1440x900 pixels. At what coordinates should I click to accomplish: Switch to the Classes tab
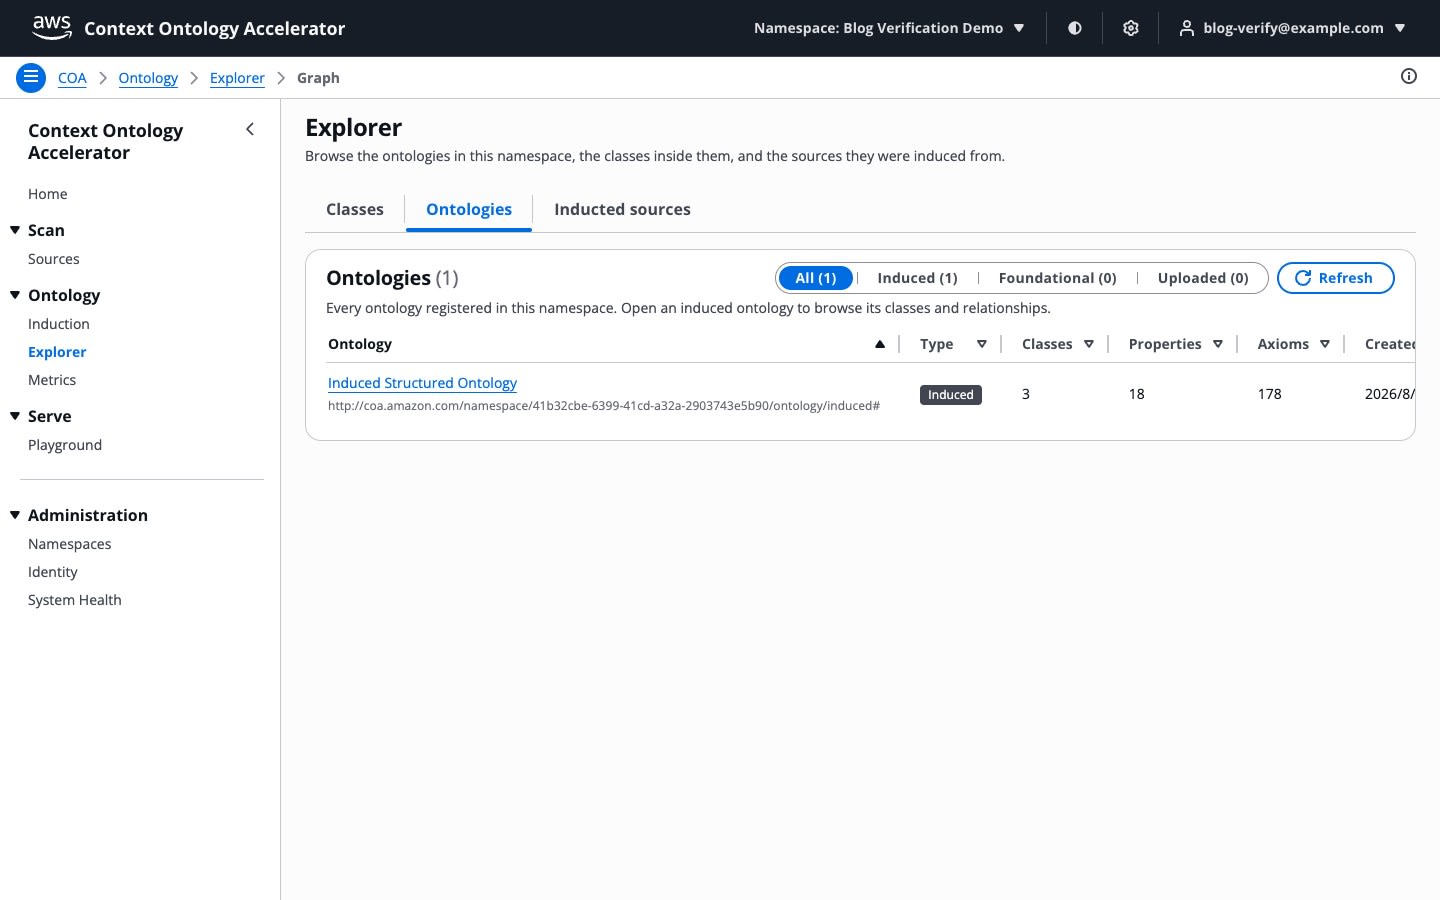355,209
